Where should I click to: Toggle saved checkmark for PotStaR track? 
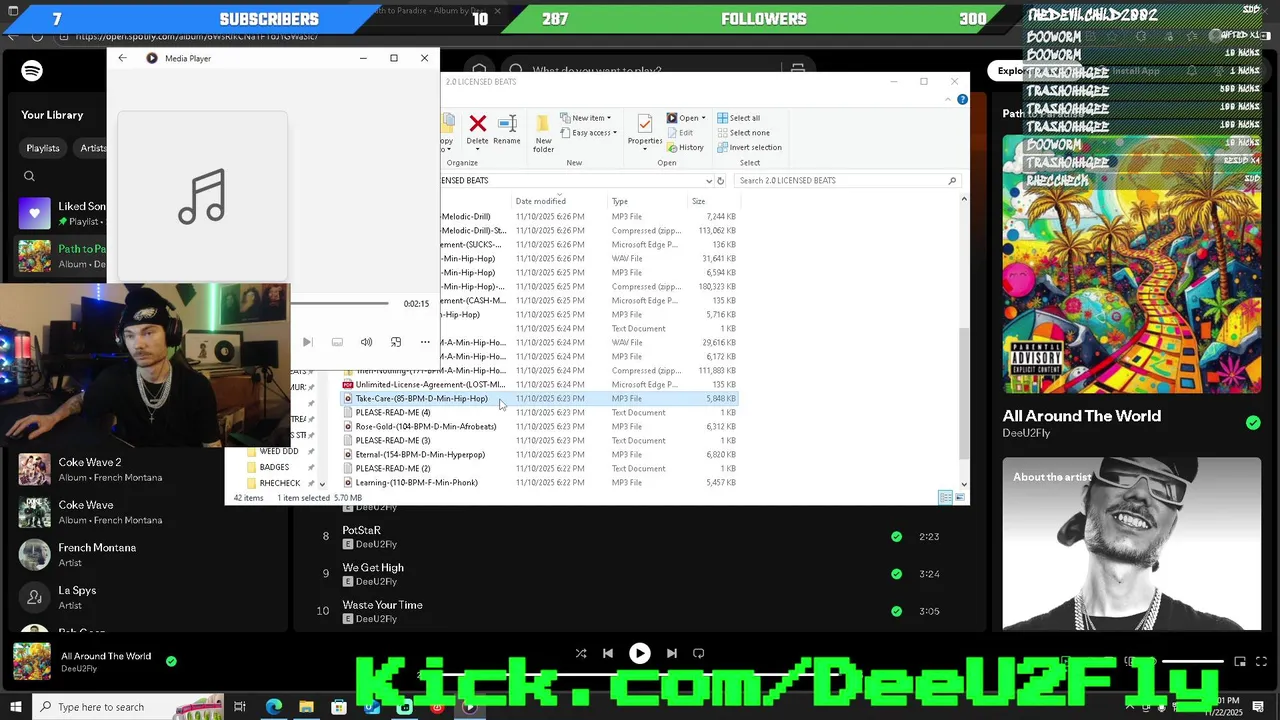[896, 537]
